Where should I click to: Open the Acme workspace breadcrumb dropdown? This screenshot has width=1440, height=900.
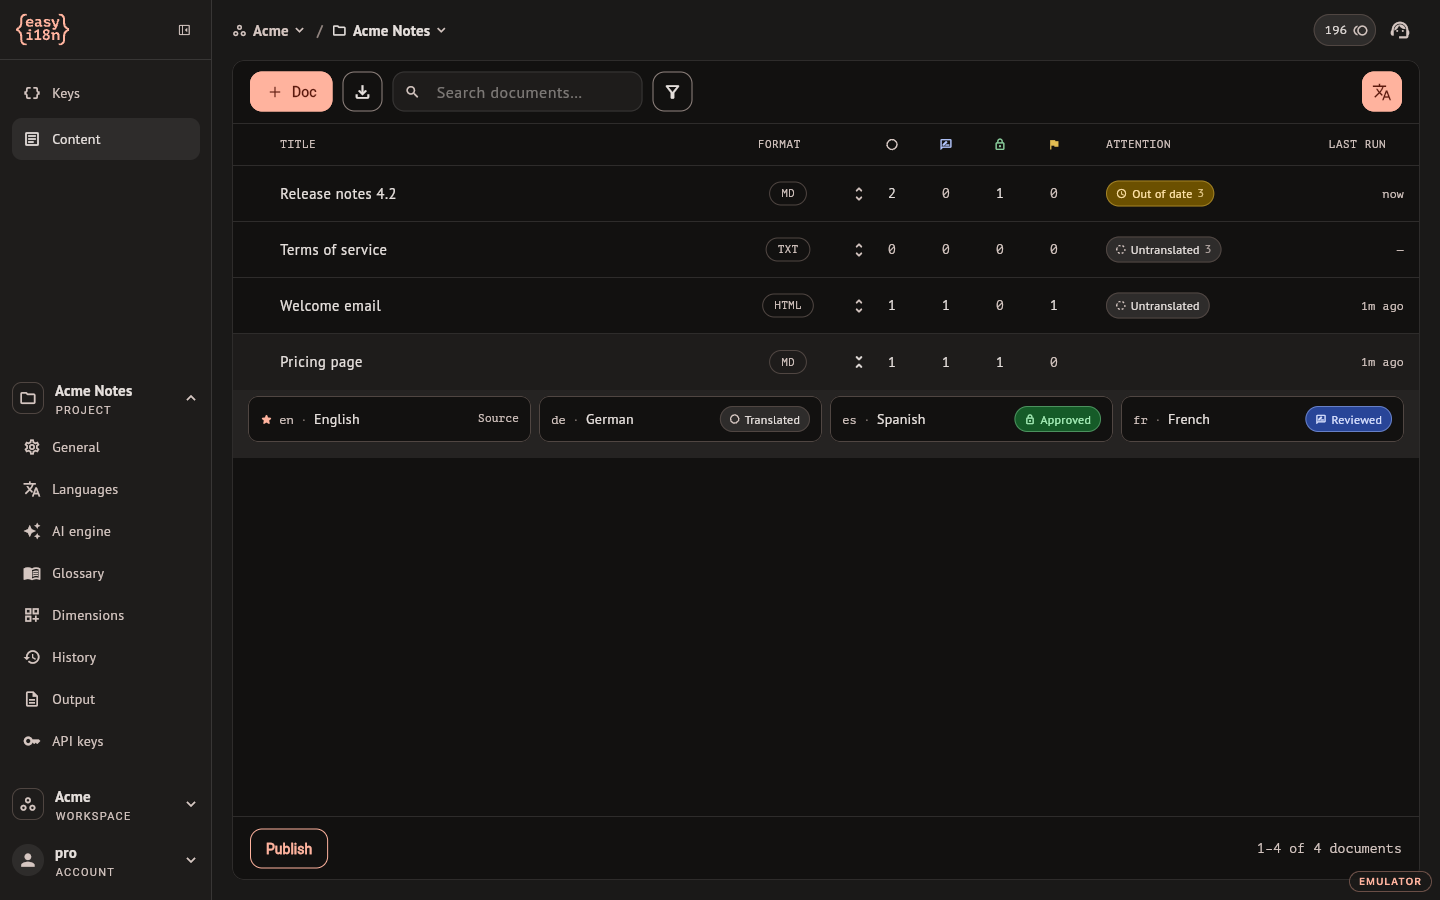pos(268,31)
